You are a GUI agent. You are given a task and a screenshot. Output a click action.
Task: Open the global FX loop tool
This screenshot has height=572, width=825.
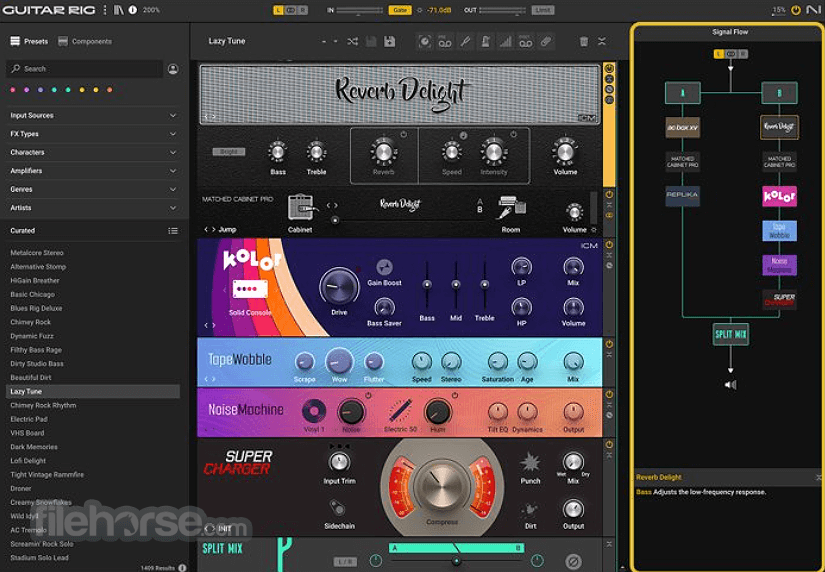point(546,42)
